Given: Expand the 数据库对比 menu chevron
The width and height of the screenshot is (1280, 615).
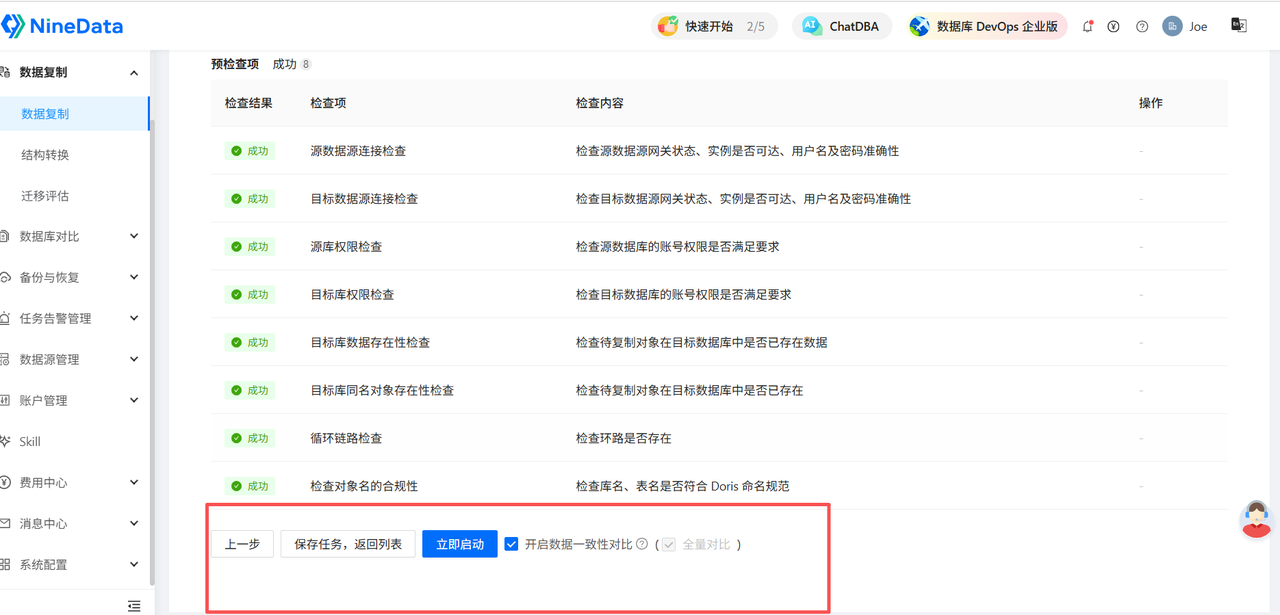Looking at the screenshot, I should point(134,236).
